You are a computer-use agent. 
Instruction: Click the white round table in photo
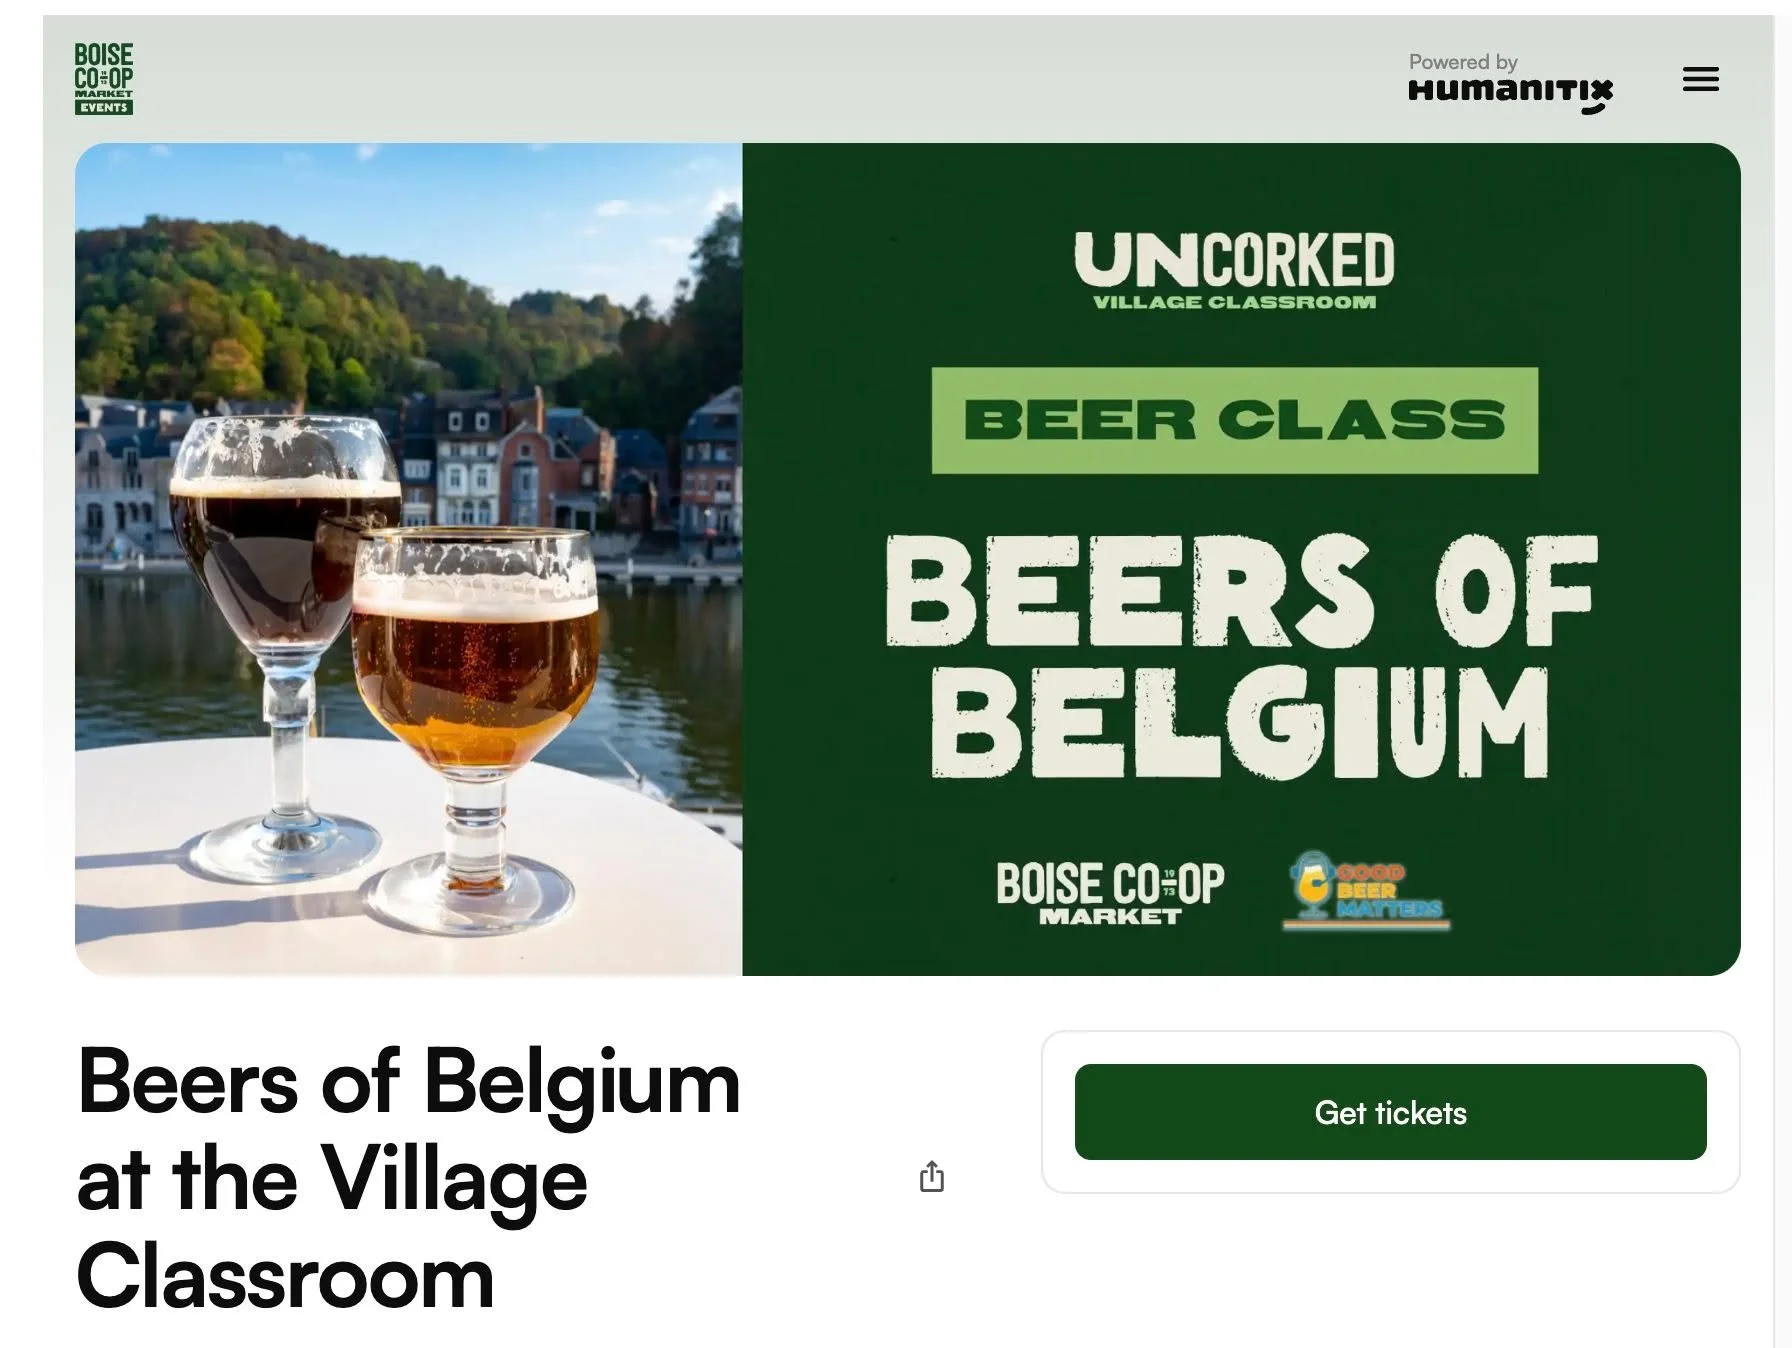(400, 860)
